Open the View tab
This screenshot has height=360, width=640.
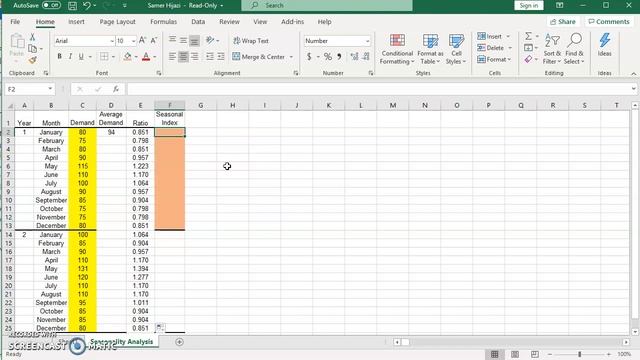(260, 22)
